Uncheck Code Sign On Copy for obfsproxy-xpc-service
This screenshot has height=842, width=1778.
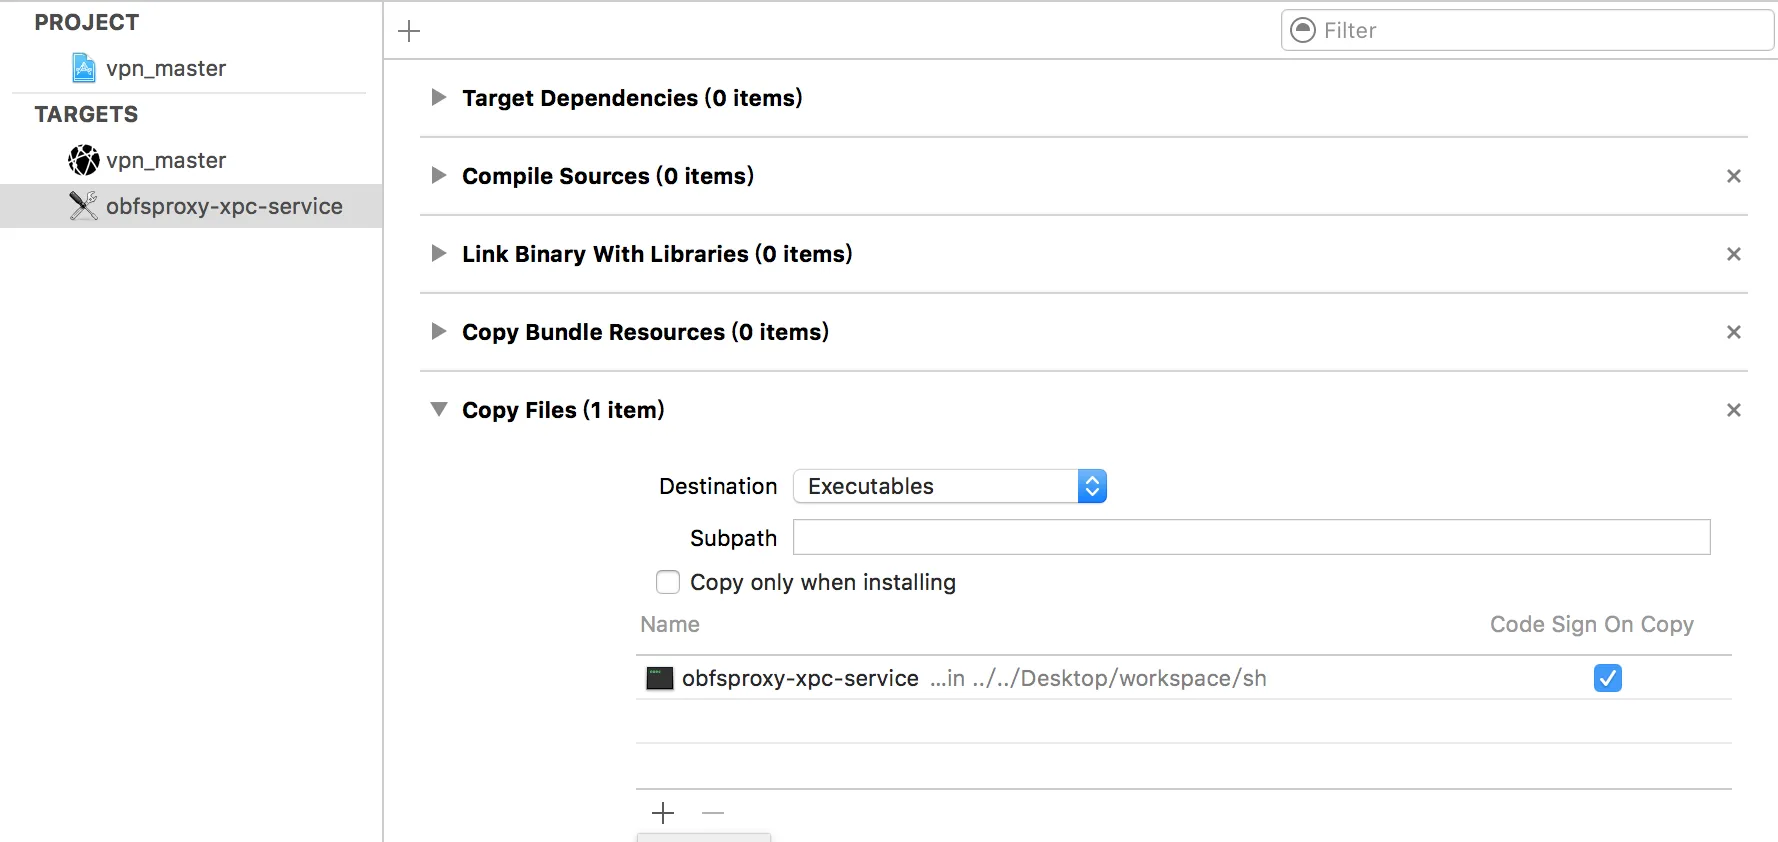coord(1607,678)
